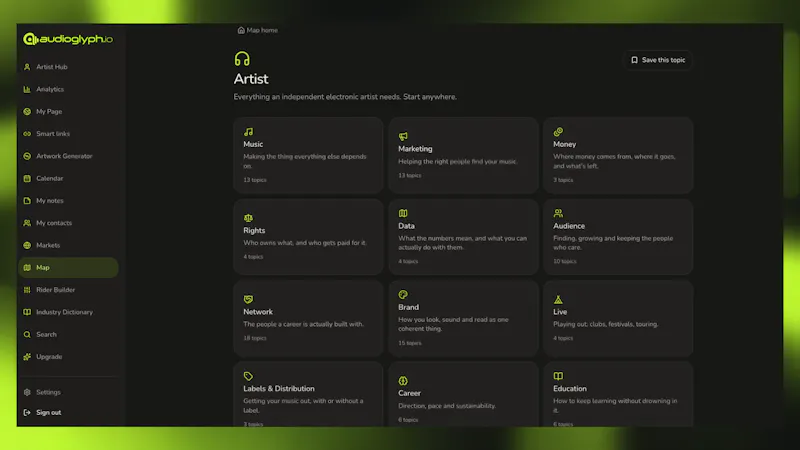Screen dimensions: 800x450
Task: Click the Map icon in sidebar
Action: point(27,267)
